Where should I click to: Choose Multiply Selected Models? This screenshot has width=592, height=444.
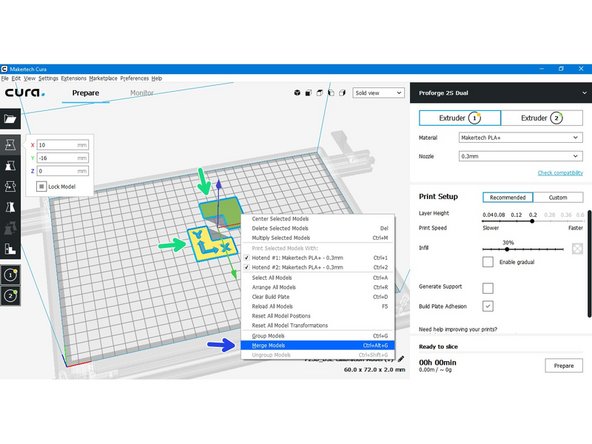[x=318, y=238]
